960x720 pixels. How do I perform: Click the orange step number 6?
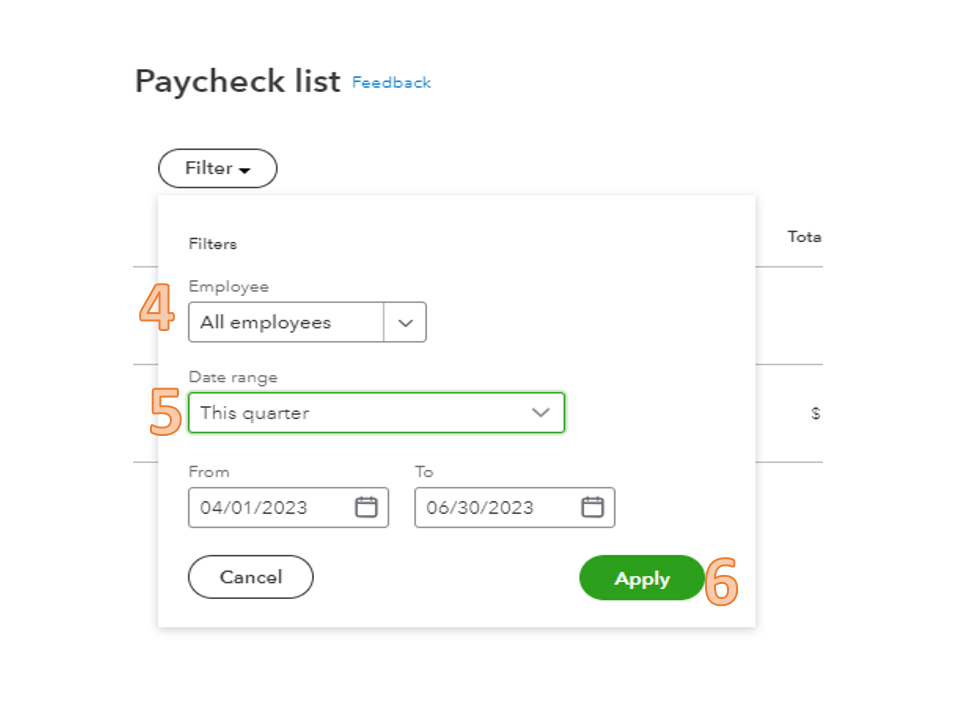pyautogui.click(x=721, y=580)
